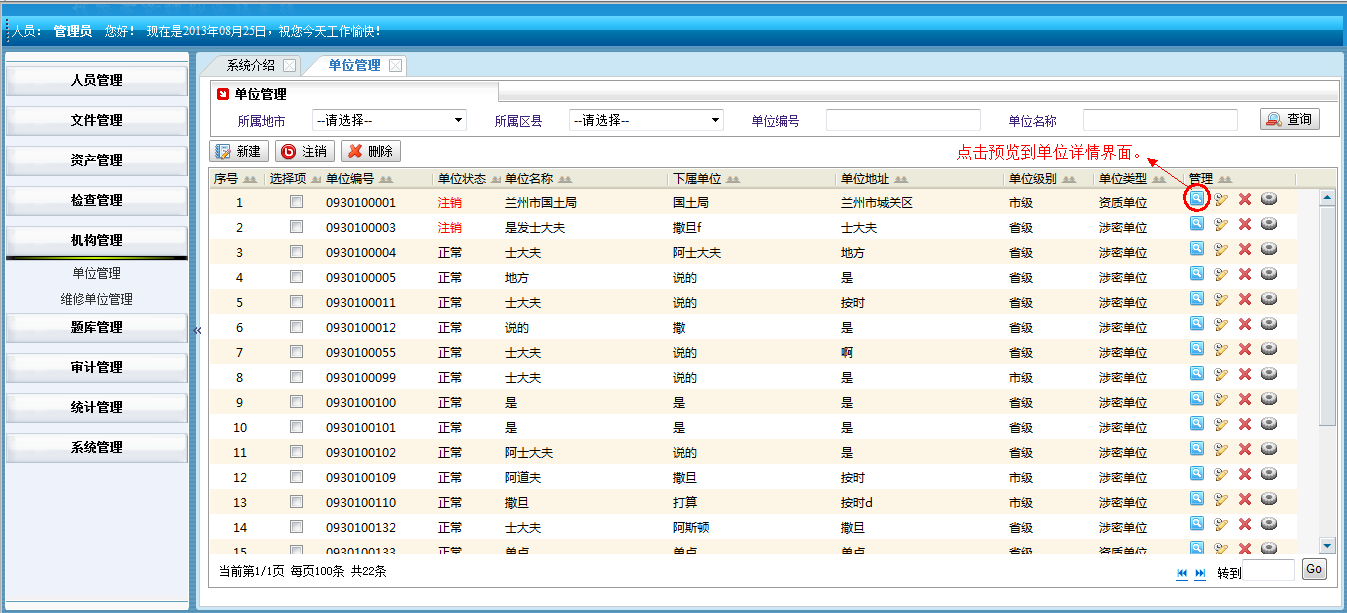The height and width of the screenshot is (613, 1347).
Task: Click the 新建 button
Action: (x=238, y=151)
